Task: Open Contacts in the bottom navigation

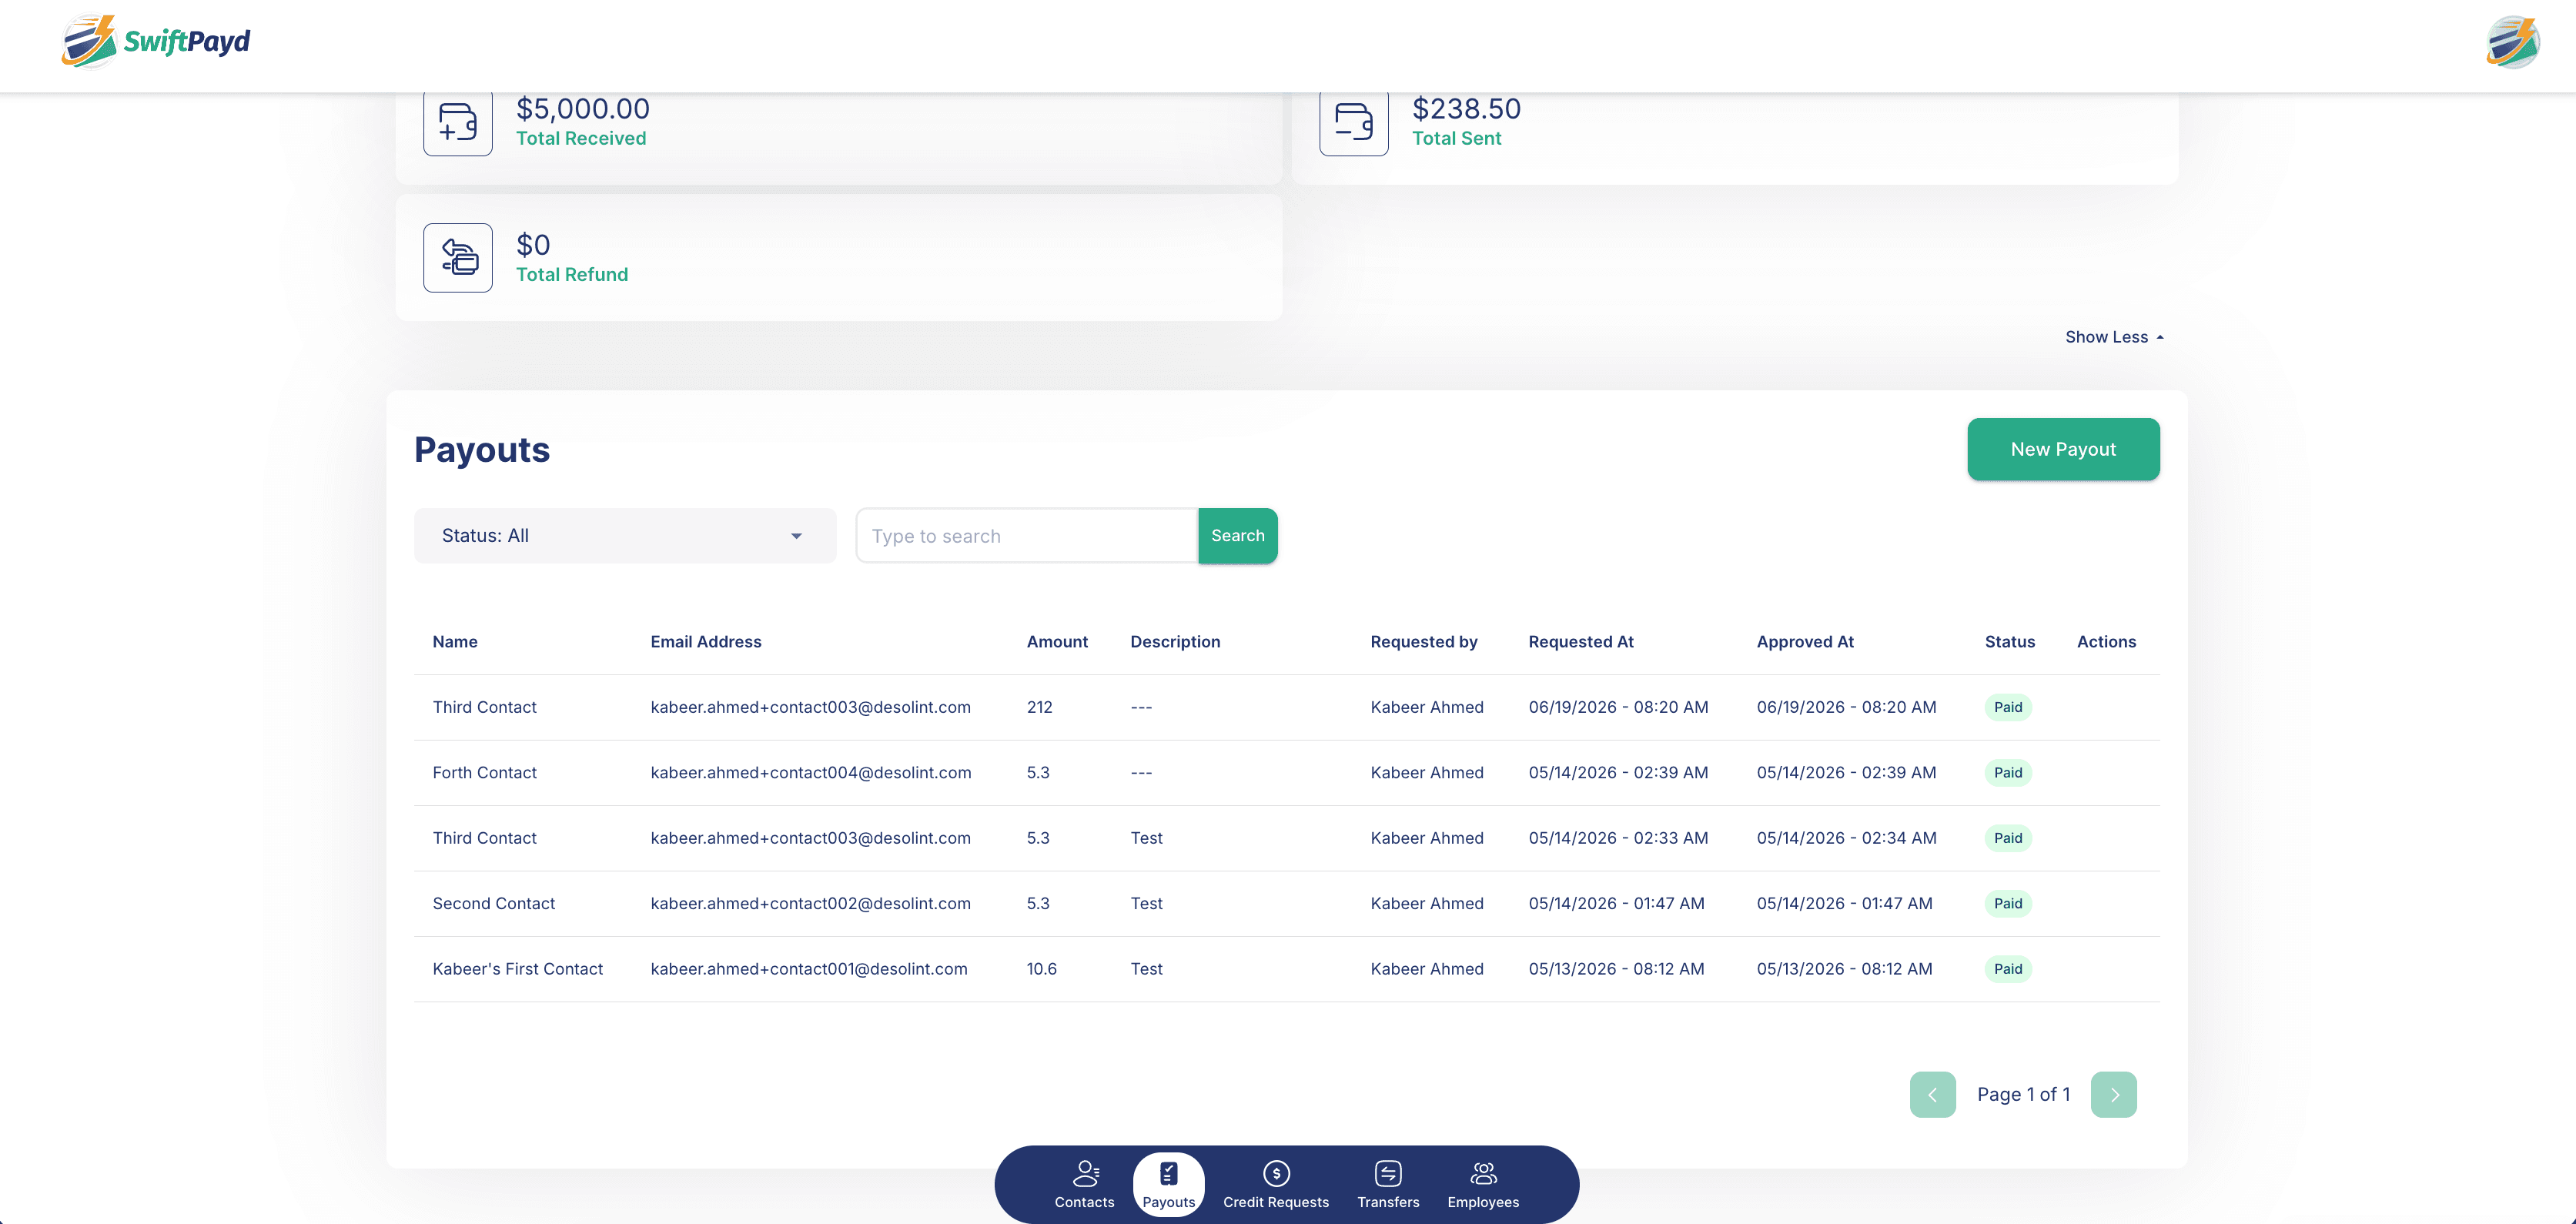Action: tap(1084, 1184)
